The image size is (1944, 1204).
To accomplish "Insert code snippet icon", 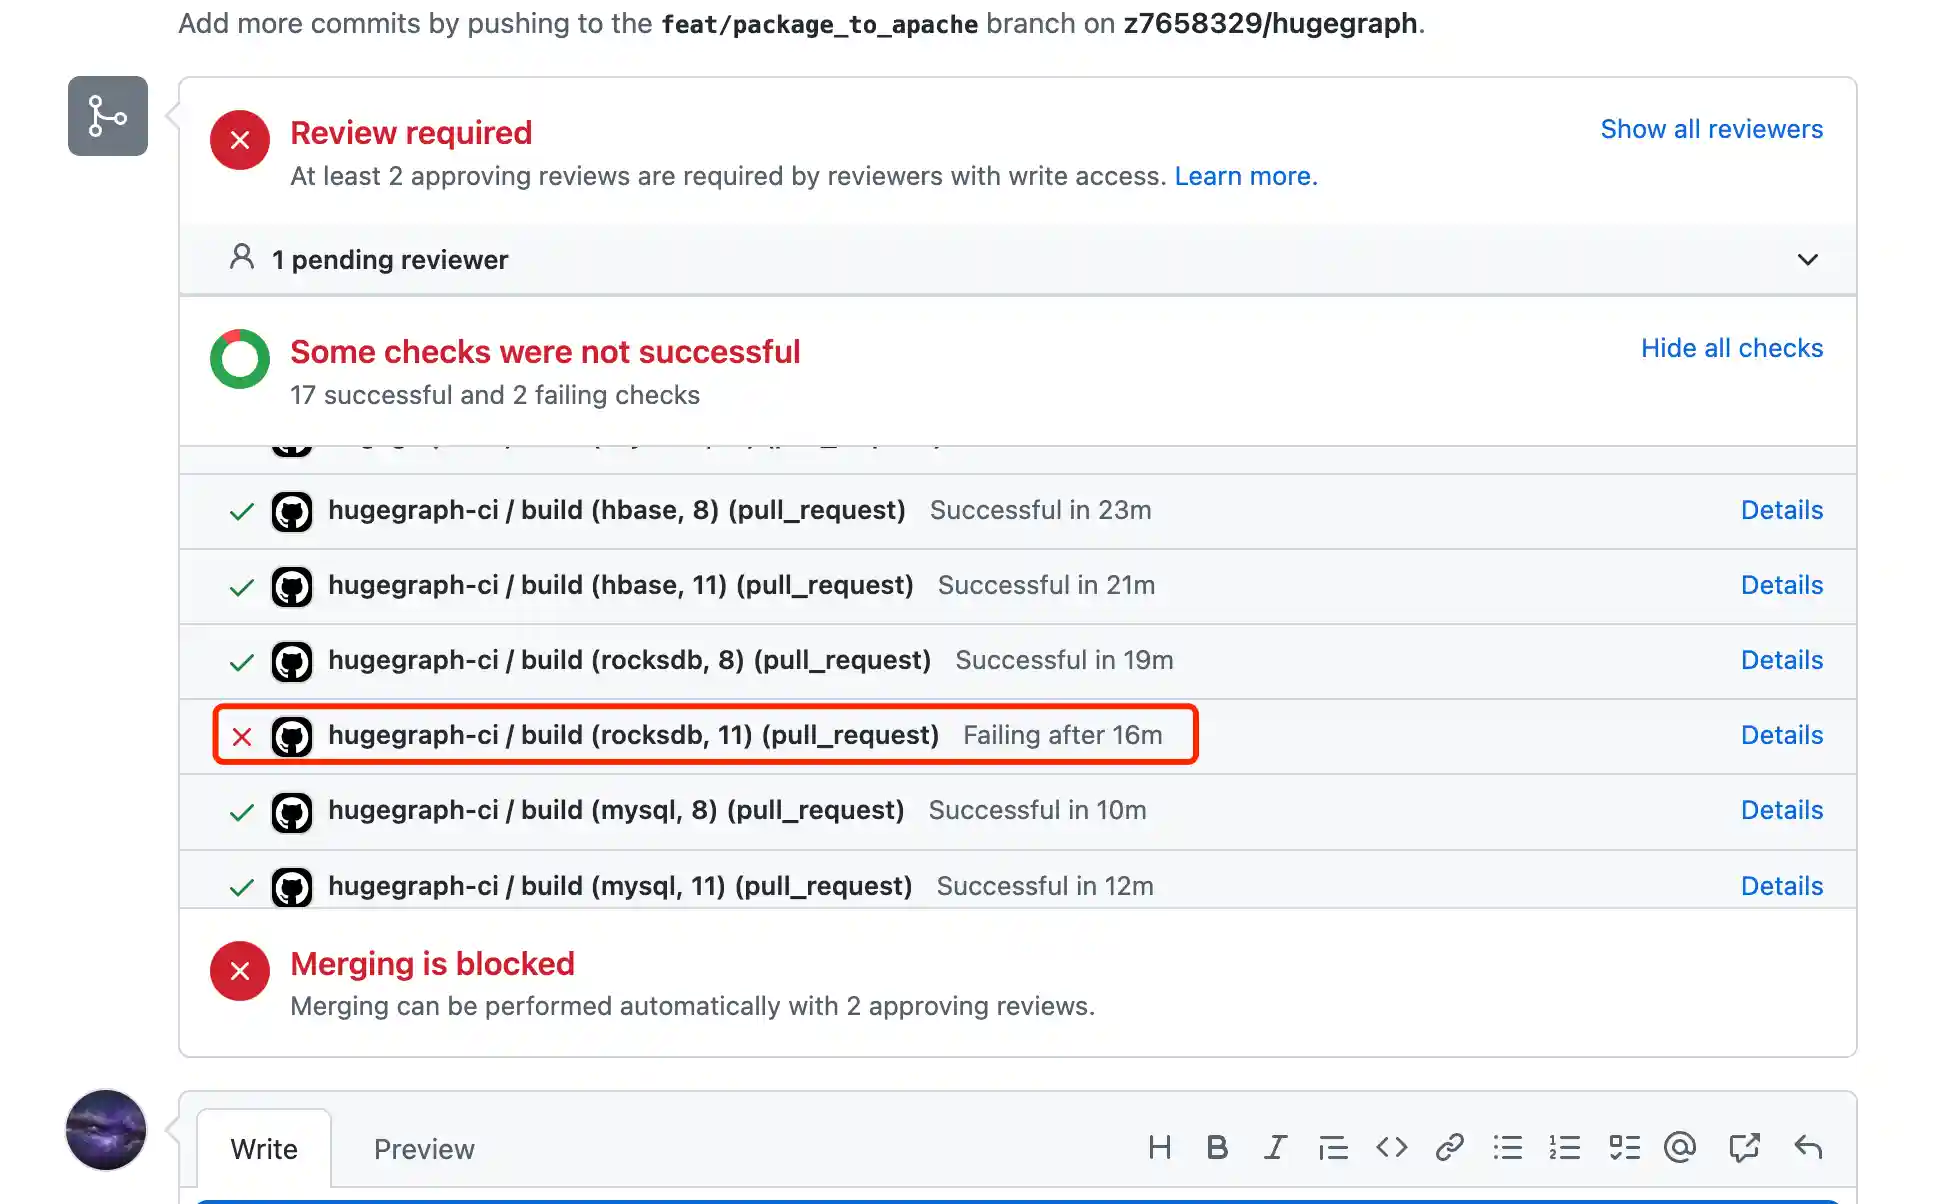I will pyautogui.click(x=1391, y=1147).
